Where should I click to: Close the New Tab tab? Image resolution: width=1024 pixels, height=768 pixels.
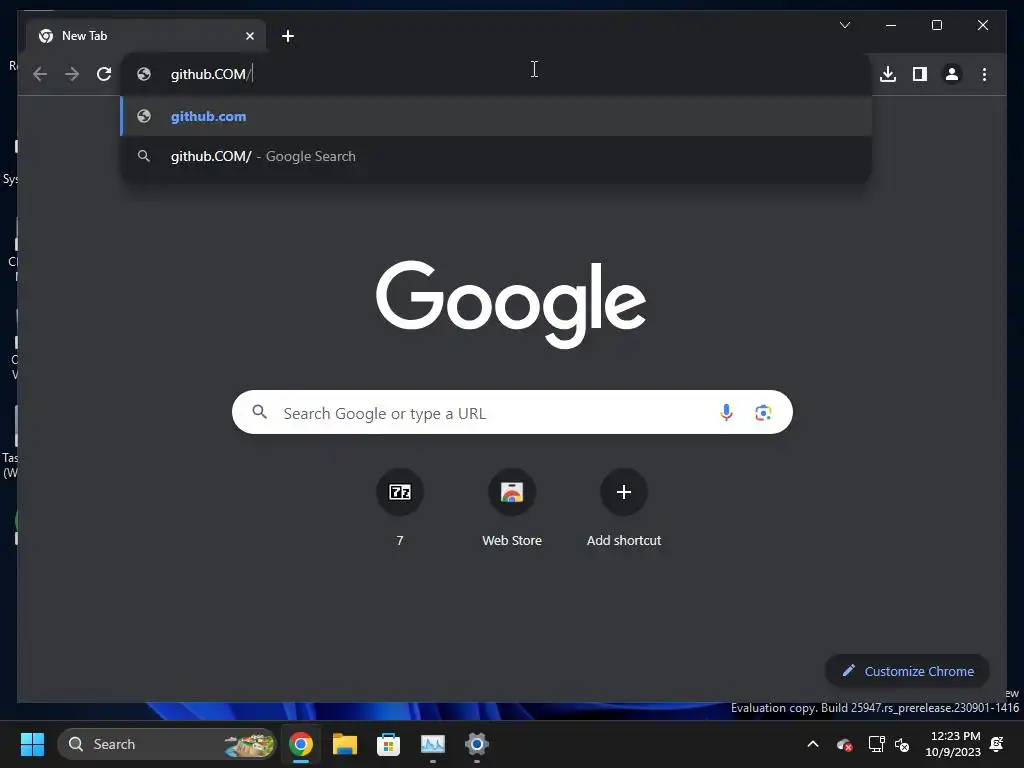pos(249,36)
